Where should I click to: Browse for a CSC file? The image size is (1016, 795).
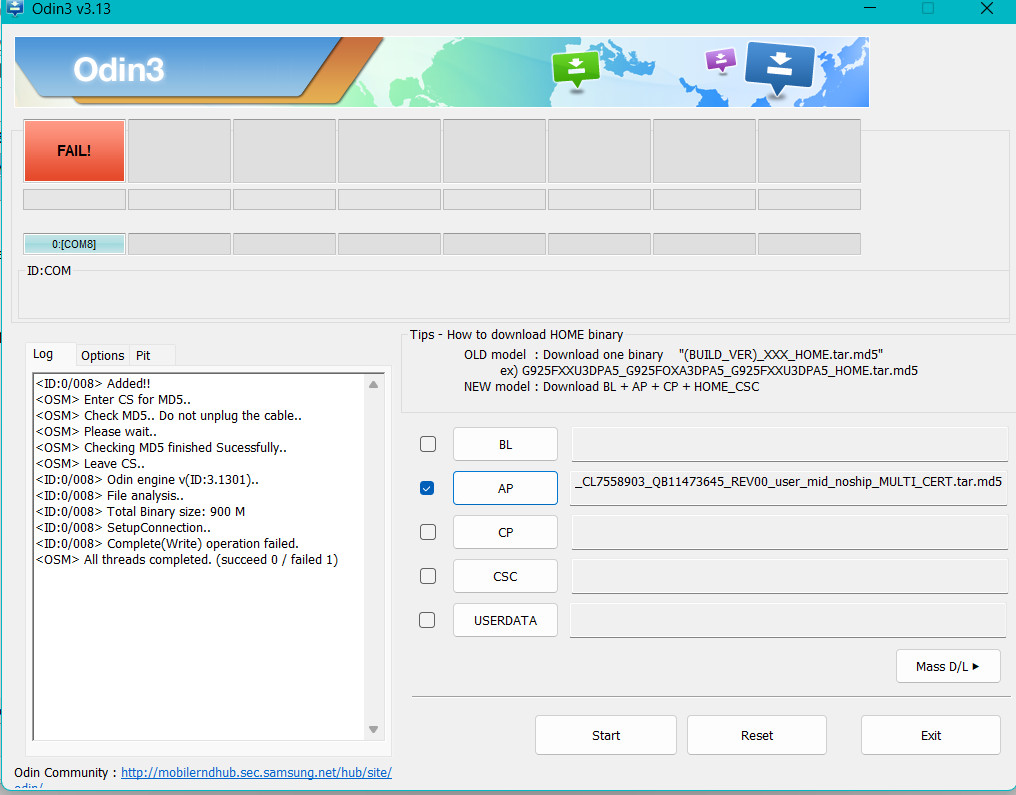point(505,576)
